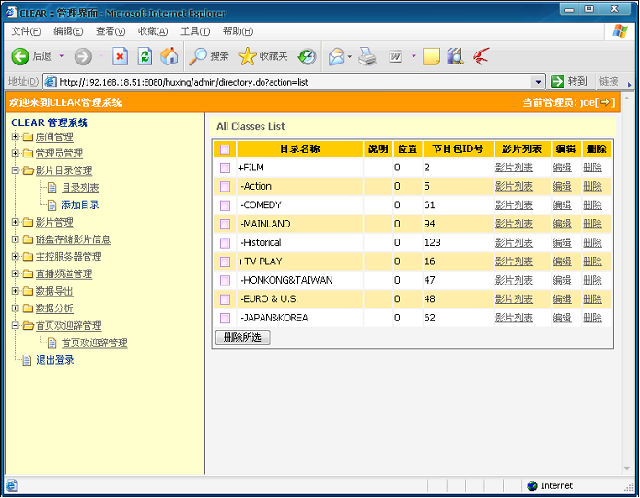Viewport: 640px width, 498px height.
Task: Stop page loading with red X icon
Action: click(x=120, y=56)
